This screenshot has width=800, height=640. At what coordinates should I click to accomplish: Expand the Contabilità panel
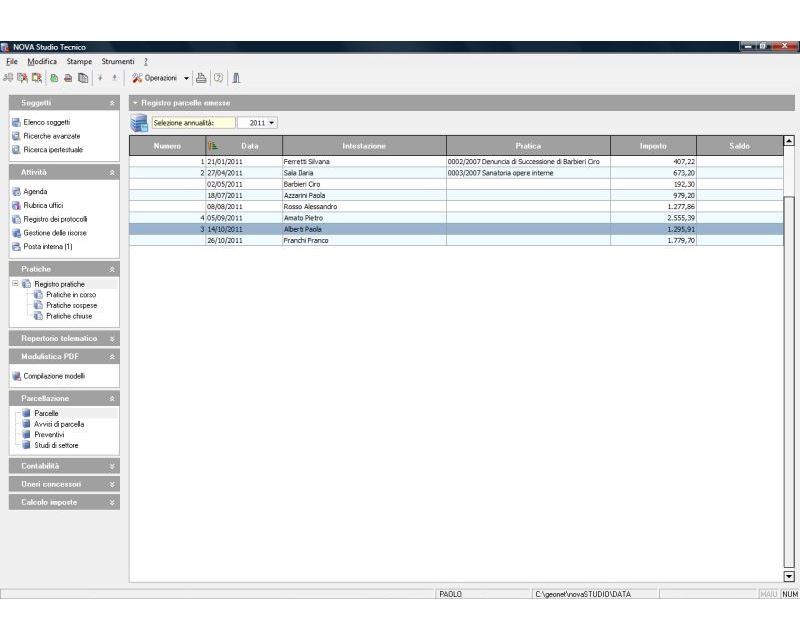(112, 466)
